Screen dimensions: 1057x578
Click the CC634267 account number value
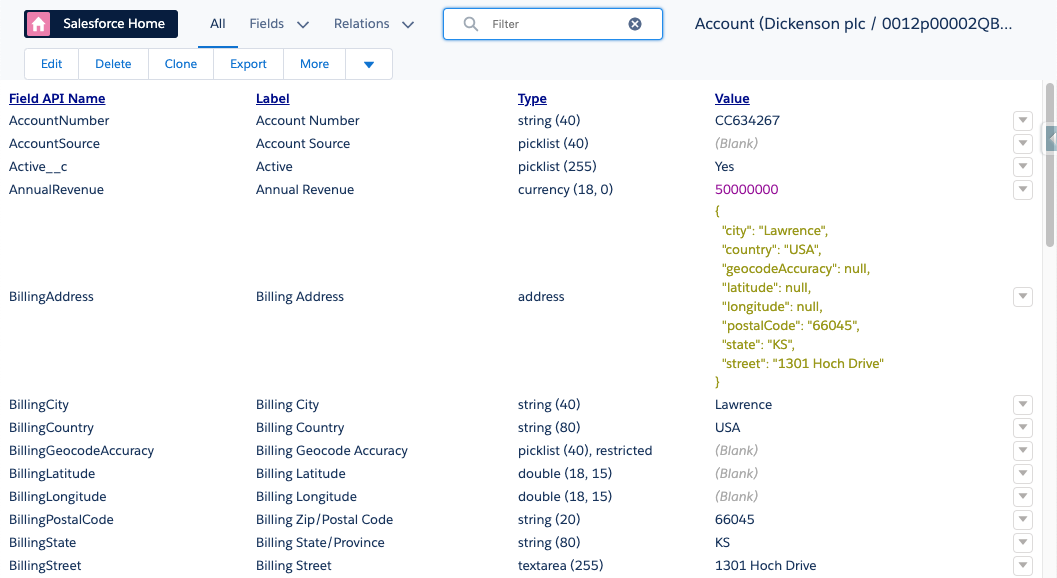point(747,121)
